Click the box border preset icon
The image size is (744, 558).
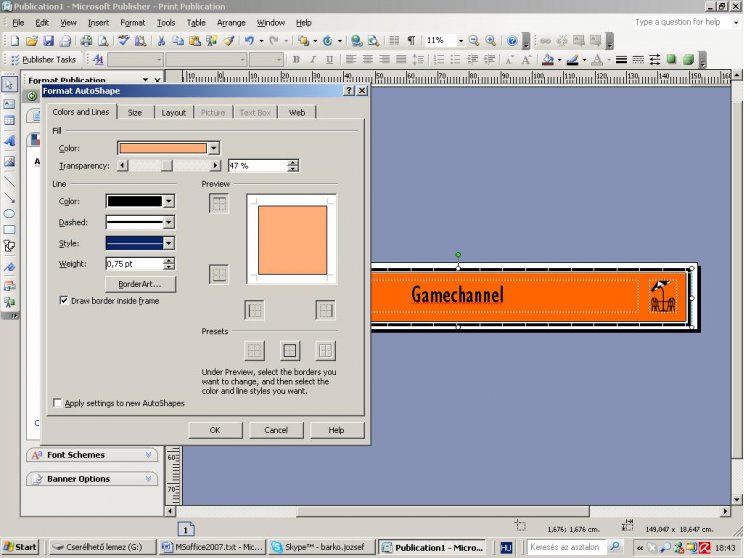[x=289, y=351]
